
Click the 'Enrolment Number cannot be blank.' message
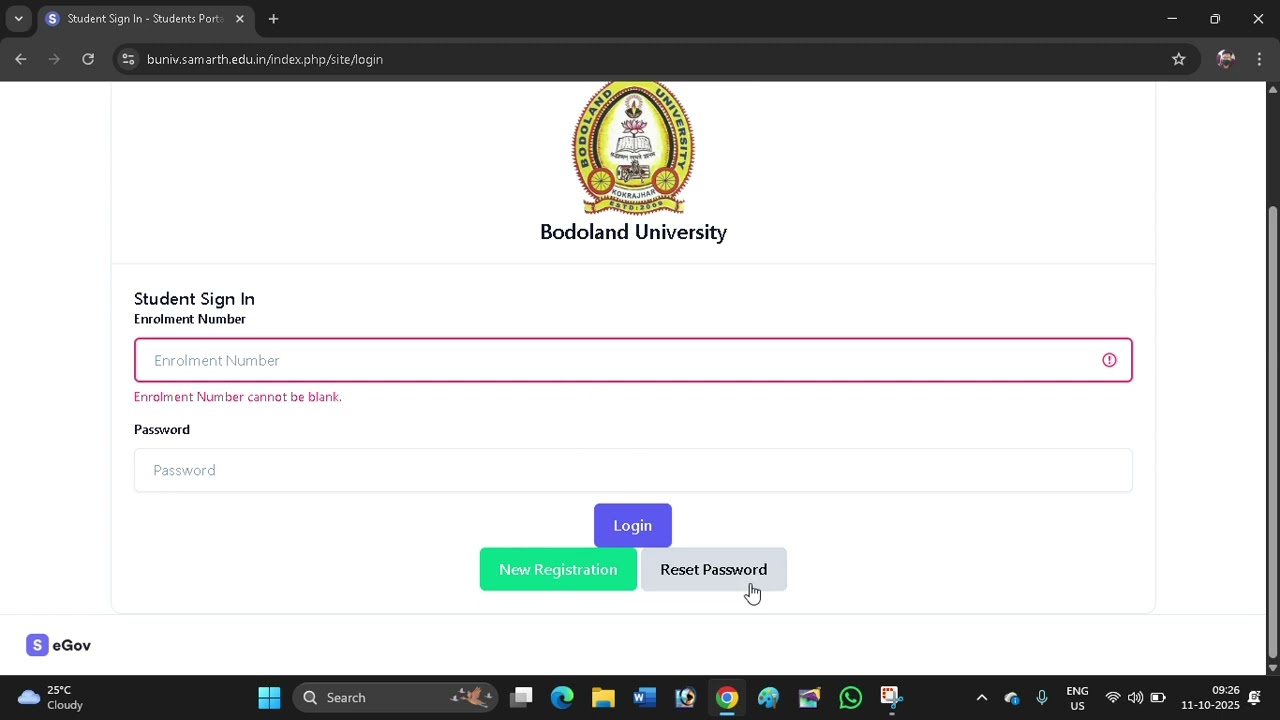tap(238, 397)
